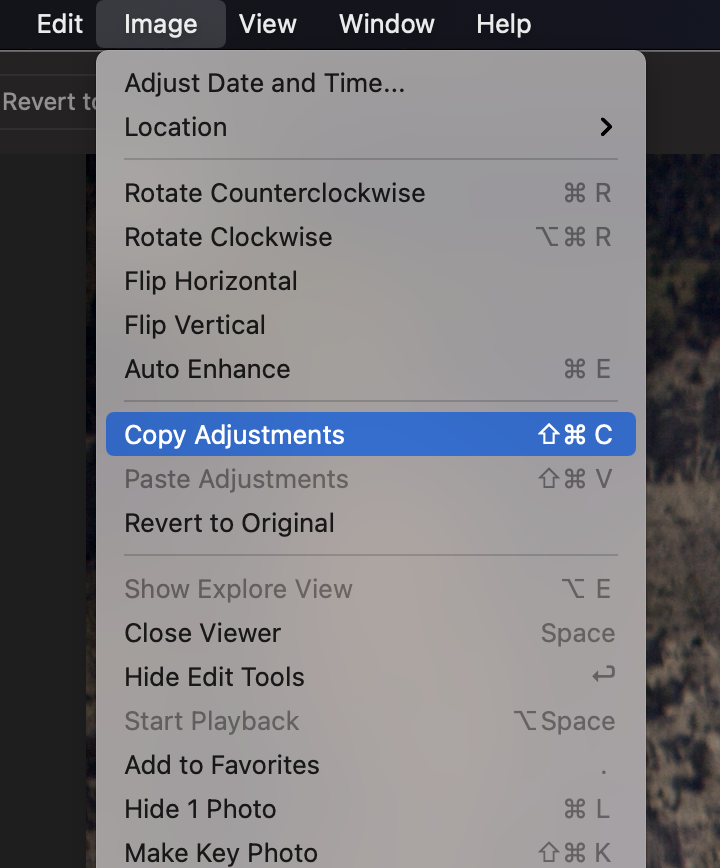Toggle Hide Edit Tools

(x=371, y=676)
